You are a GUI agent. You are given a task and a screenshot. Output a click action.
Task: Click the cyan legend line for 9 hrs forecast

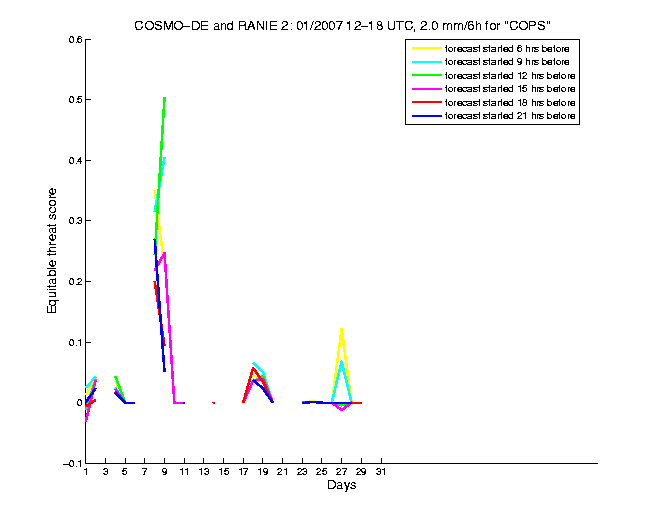point(424,62)
